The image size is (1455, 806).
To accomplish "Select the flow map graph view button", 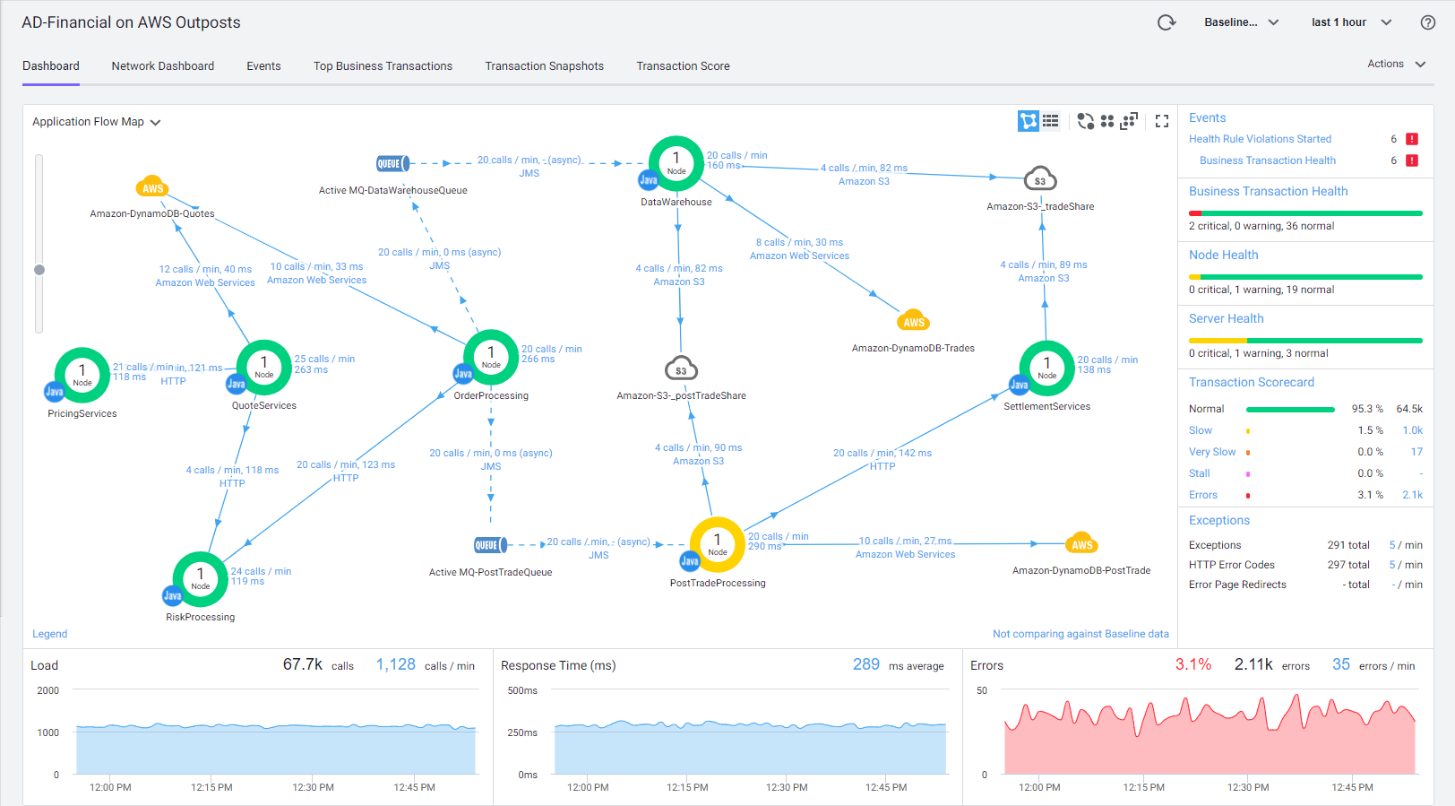I will [x=1028, y=121].
